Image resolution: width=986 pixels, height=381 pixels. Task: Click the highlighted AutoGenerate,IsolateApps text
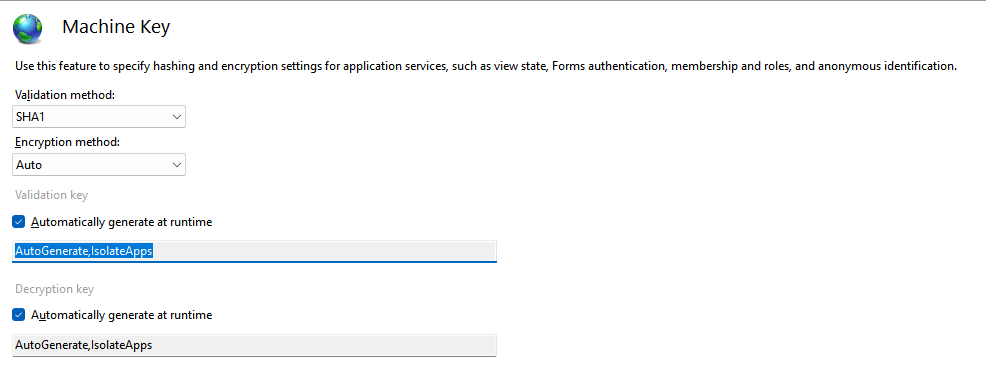[84, 251]
